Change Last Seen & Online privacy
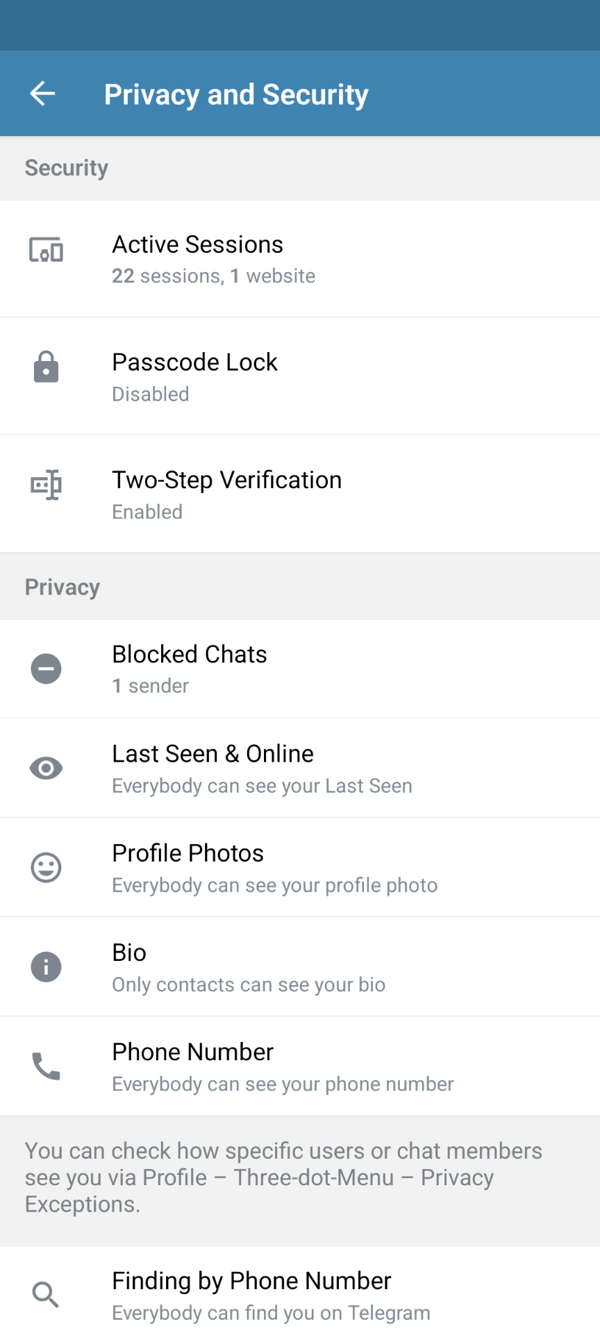The width and height of the screenshot is (600, 1333). [x=300, y=767]
